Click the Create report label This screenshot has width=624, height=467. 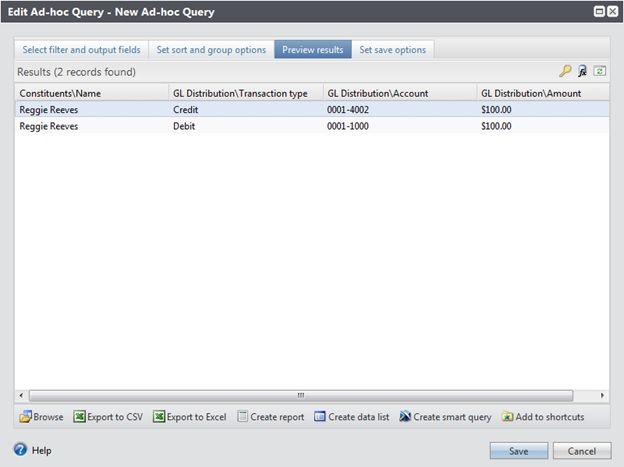[277, 417]
